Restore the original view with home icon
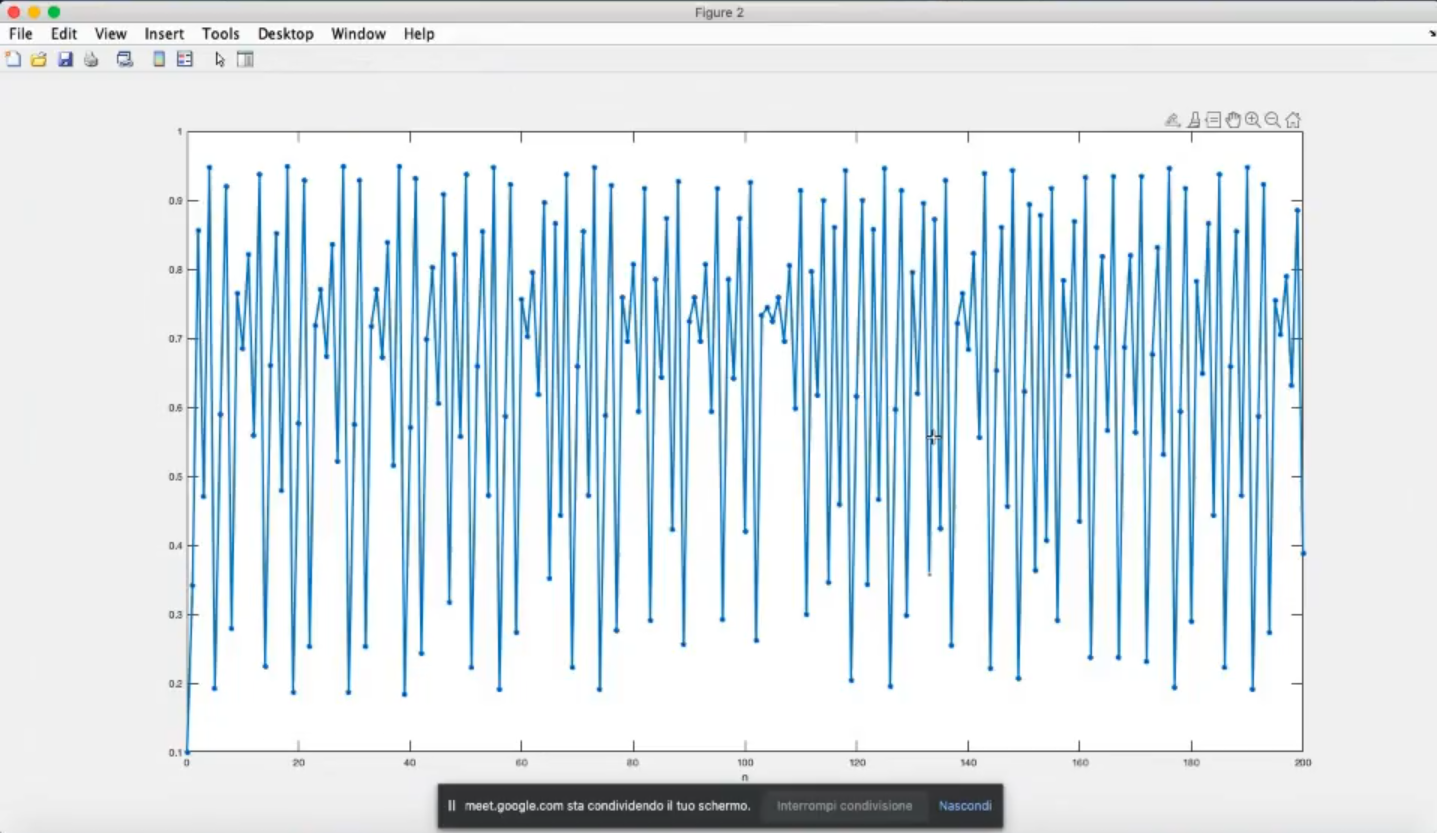Image resolution: width=1437 pixels, height=833 pixels. 1293,120
